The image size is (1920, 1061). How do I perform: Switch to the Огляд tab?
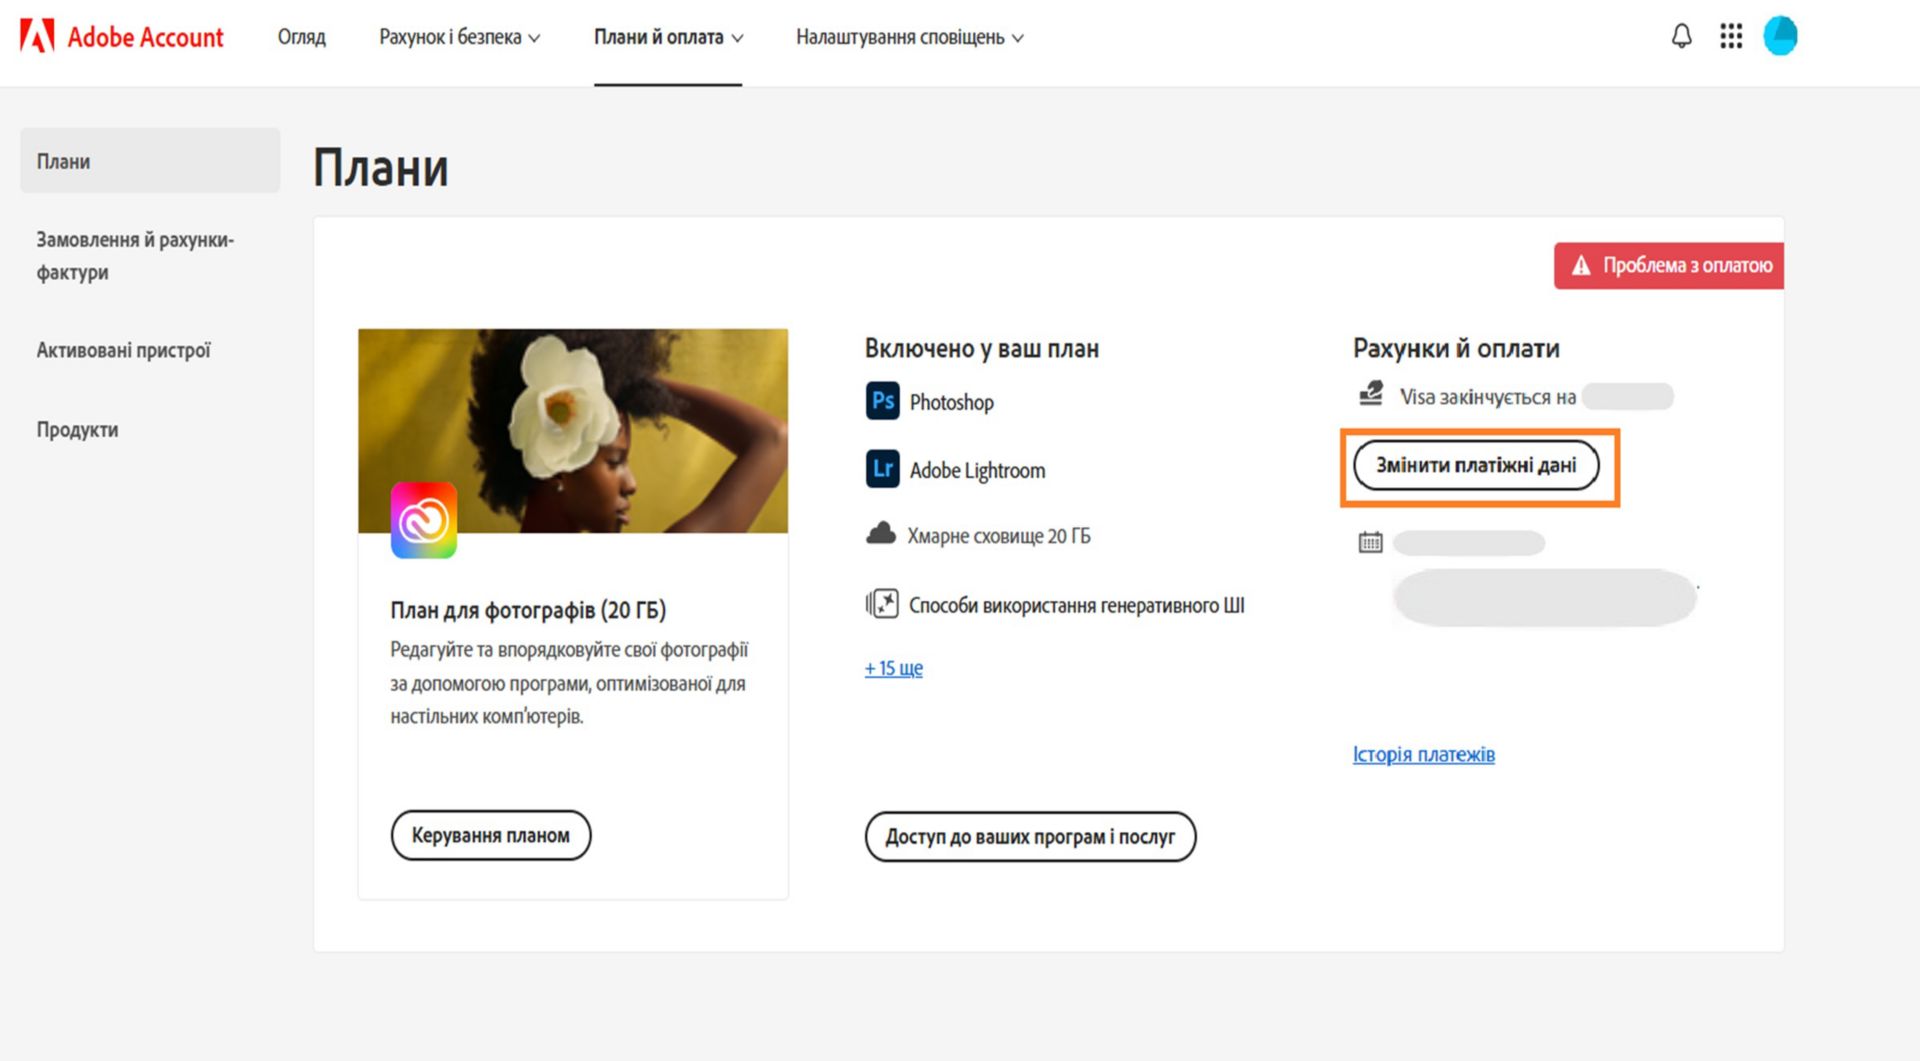click(302, 37)
